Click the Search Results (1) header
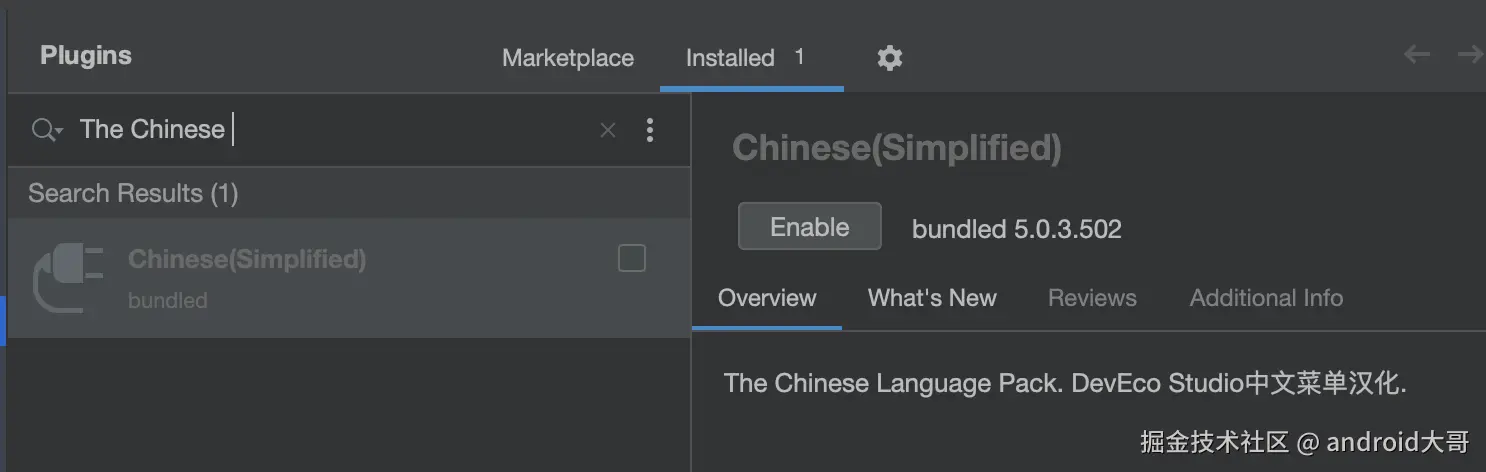 click(133, 193)
